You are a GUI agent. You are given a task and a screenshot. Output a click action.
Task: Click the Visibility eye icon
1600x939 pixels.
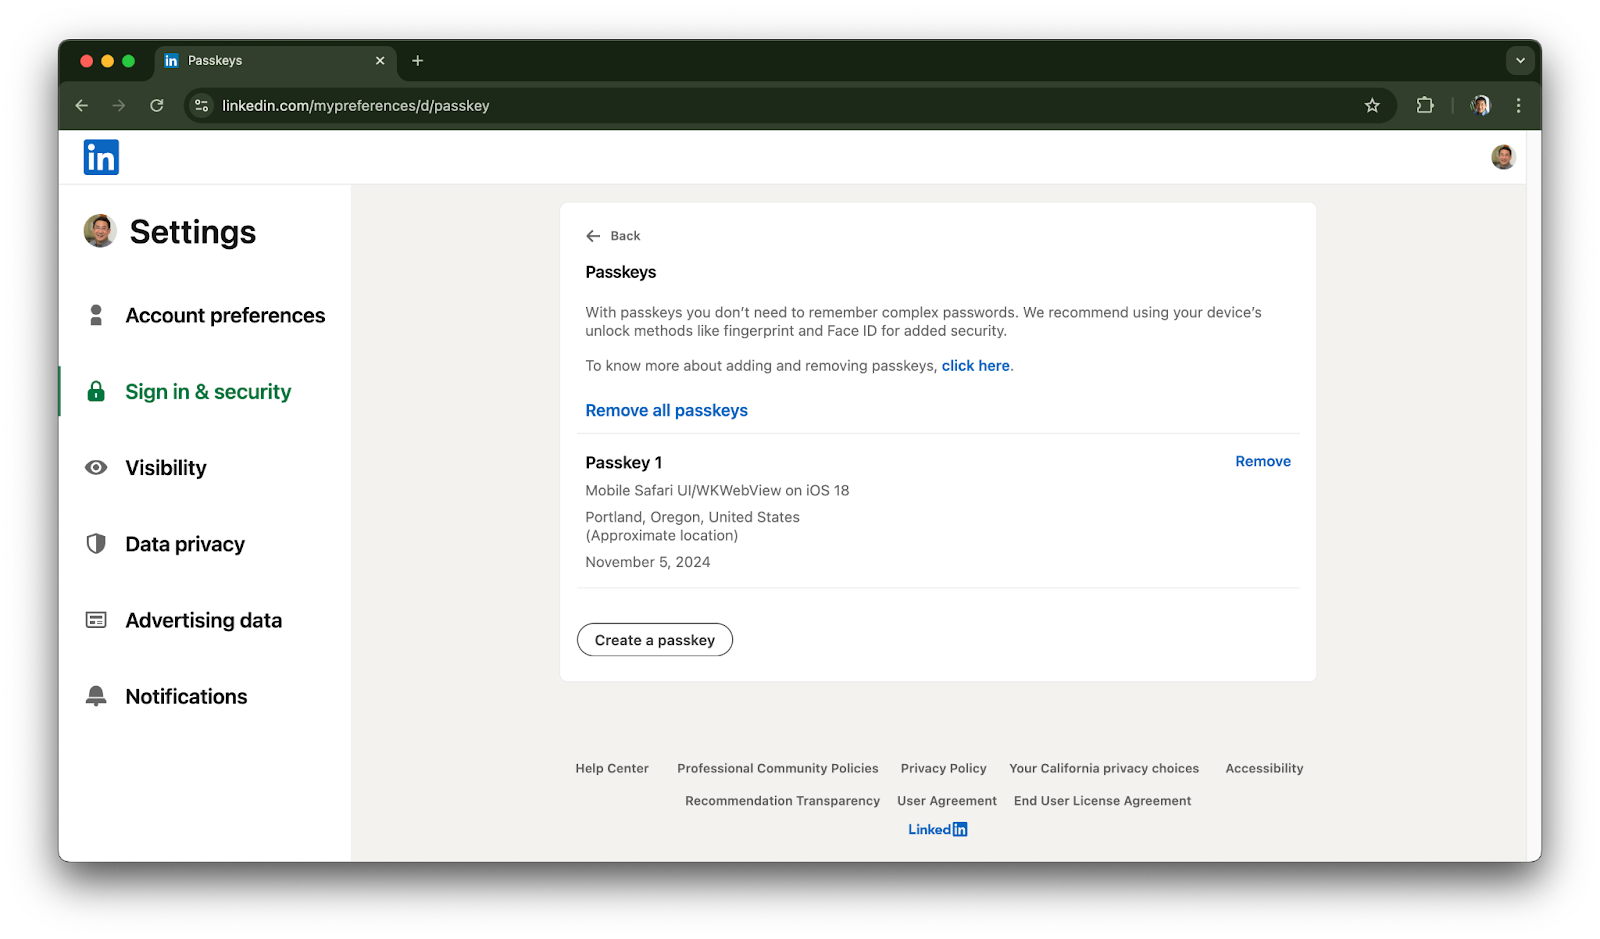pos(96,468)
